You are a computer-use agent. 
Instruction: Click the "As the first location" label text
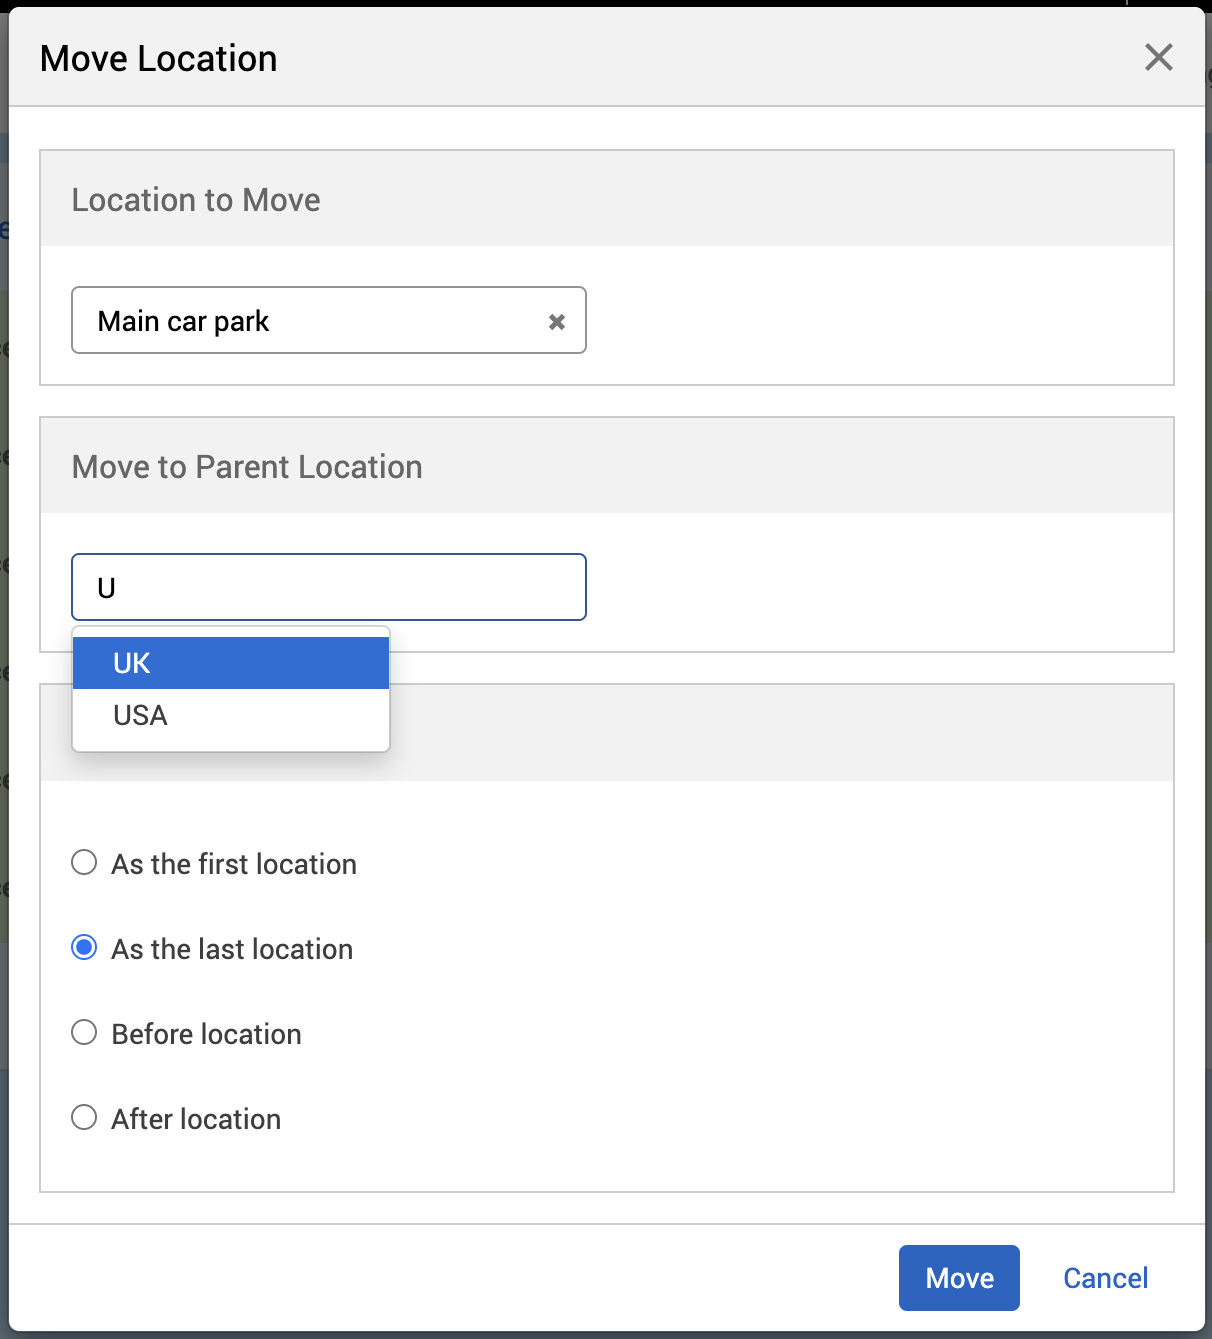point(234,864)
